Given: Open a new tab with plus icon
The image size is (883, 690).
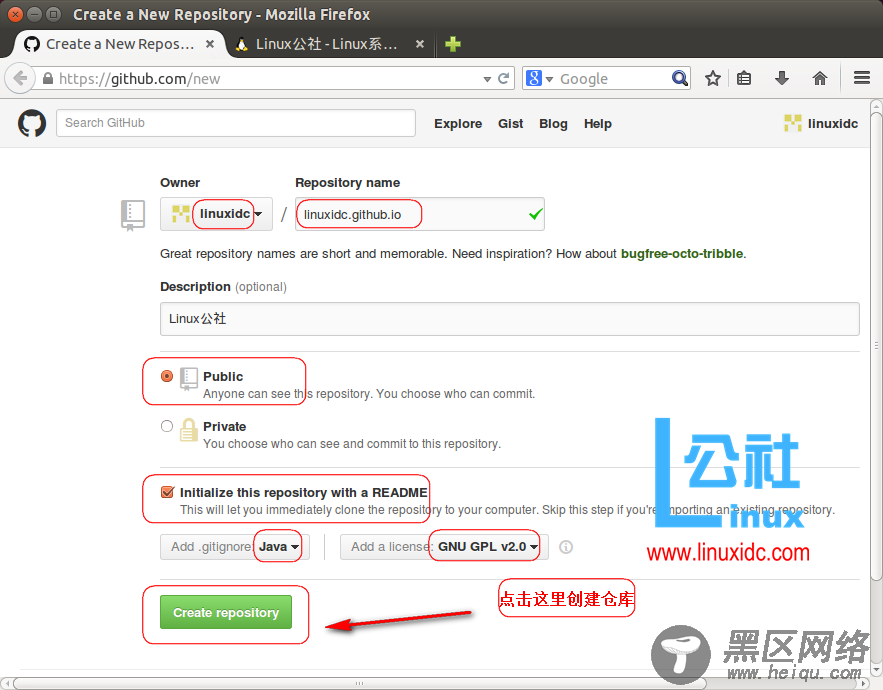Looking at the screenshot, I should [x=453, y=44].
